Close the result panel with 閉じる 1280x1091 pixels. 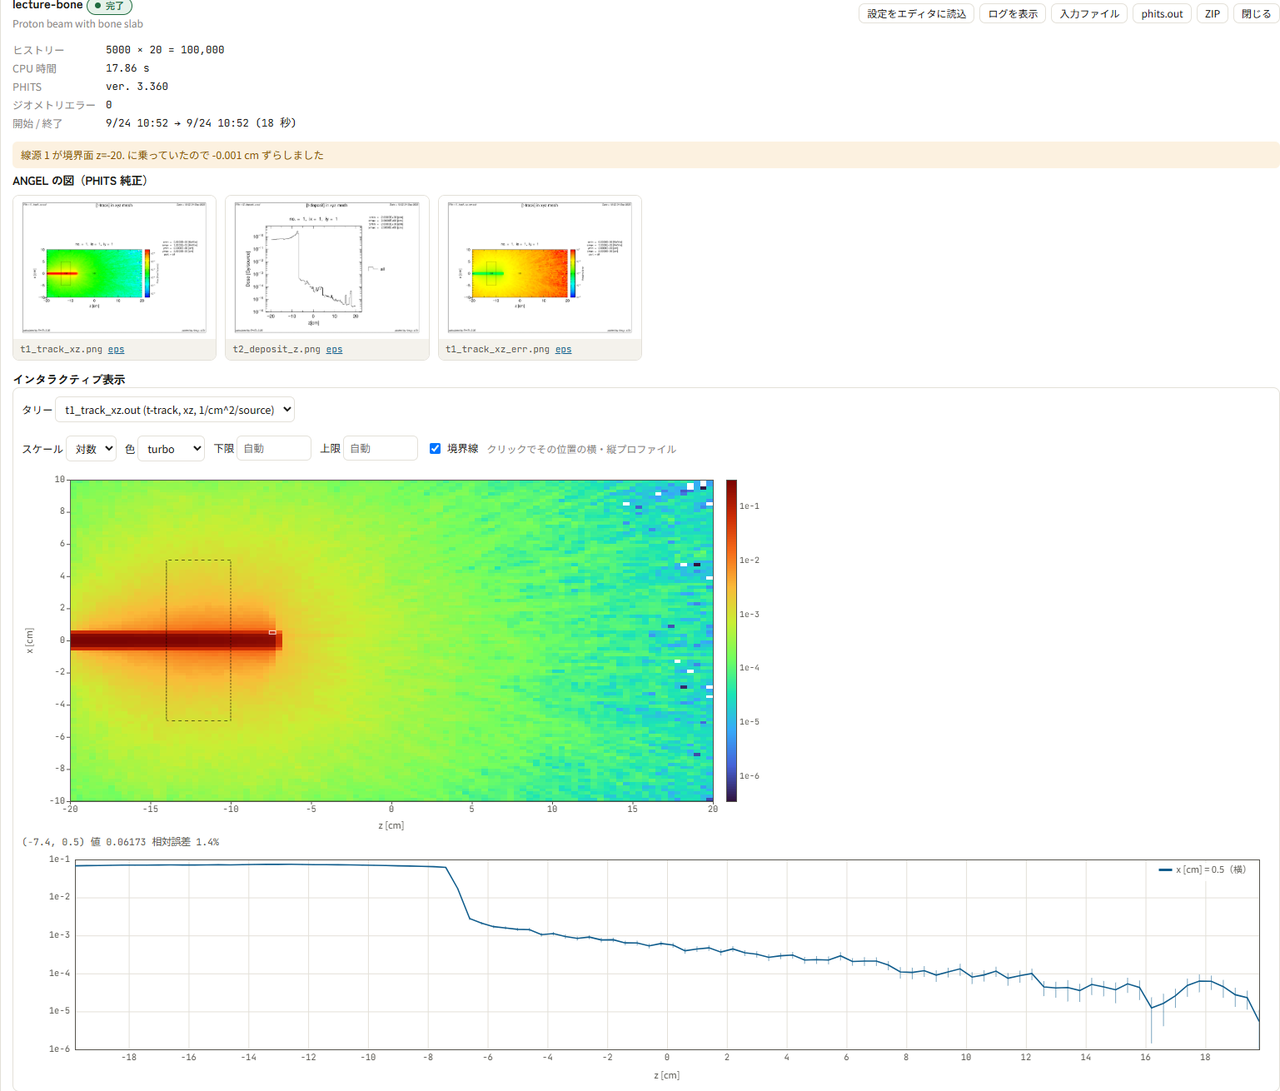point(1256,14)
